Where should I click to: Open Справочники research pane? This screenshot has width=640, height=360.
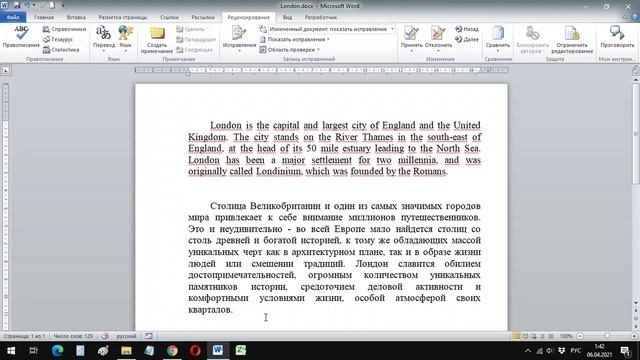tap(64, 29)
